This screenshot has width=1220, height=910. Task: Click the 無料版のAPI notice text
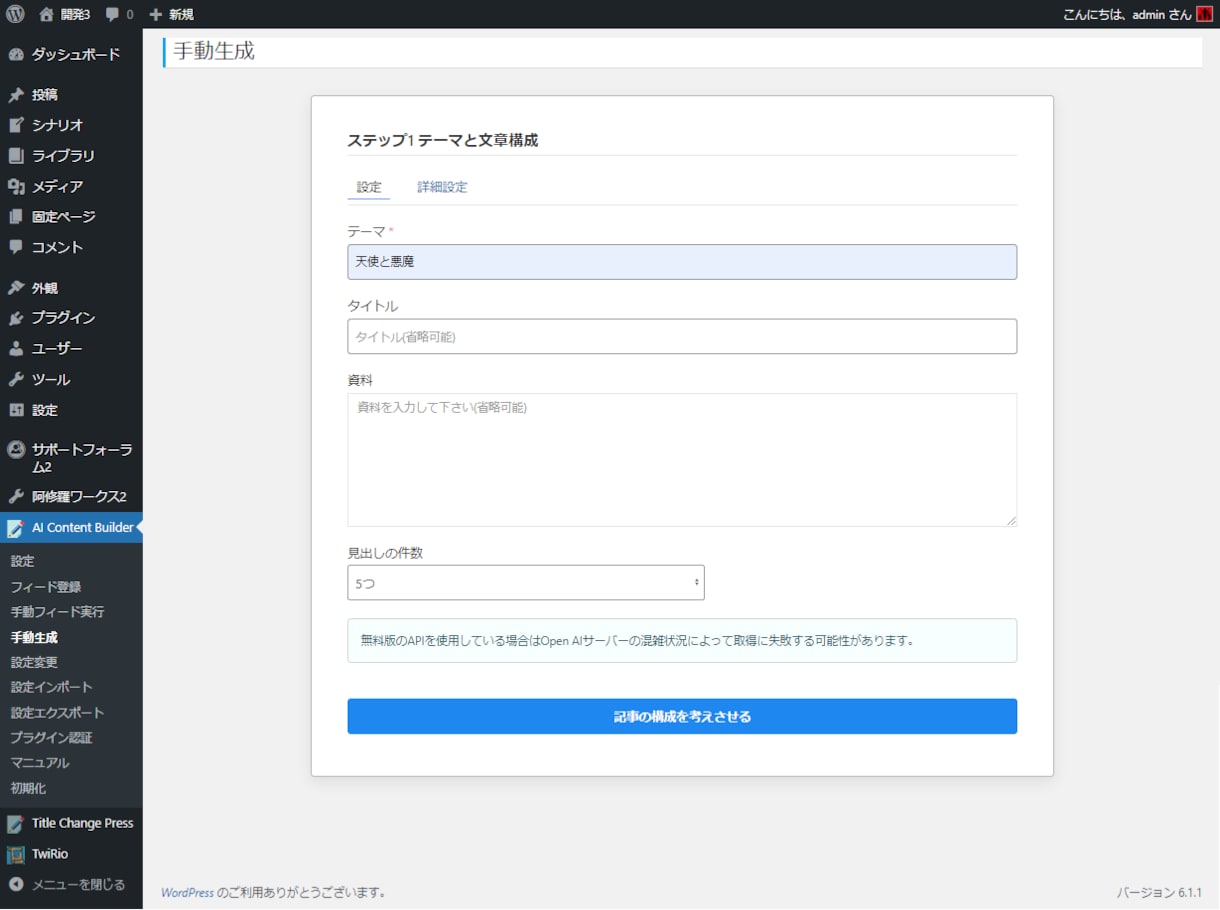(x=637, y=640)
